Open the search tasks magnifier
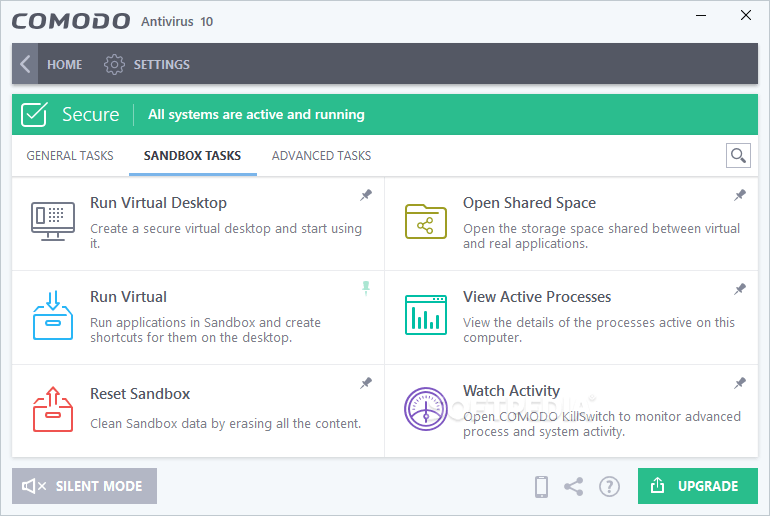This screenshot has width=770, height=516. (x=738, y=156)
